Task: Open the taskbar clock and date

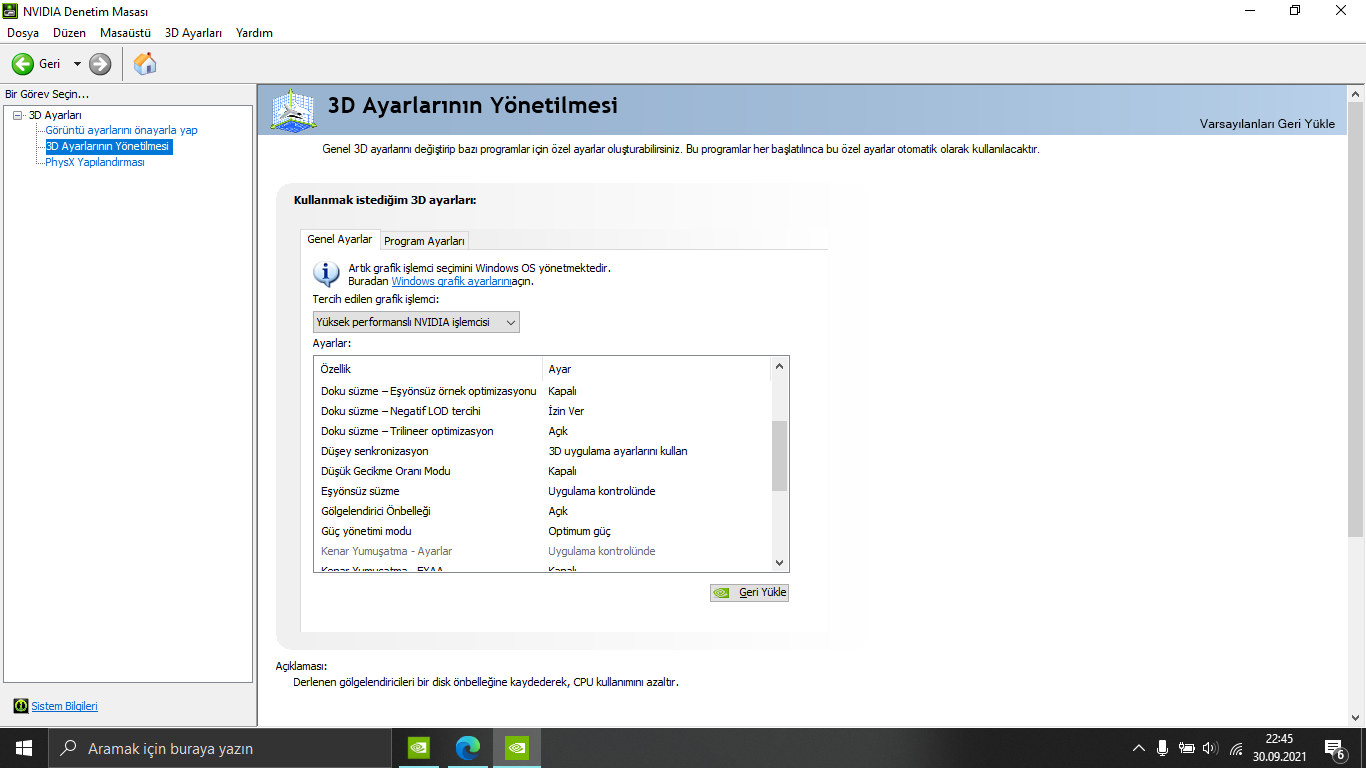Action: [1279, 748]
